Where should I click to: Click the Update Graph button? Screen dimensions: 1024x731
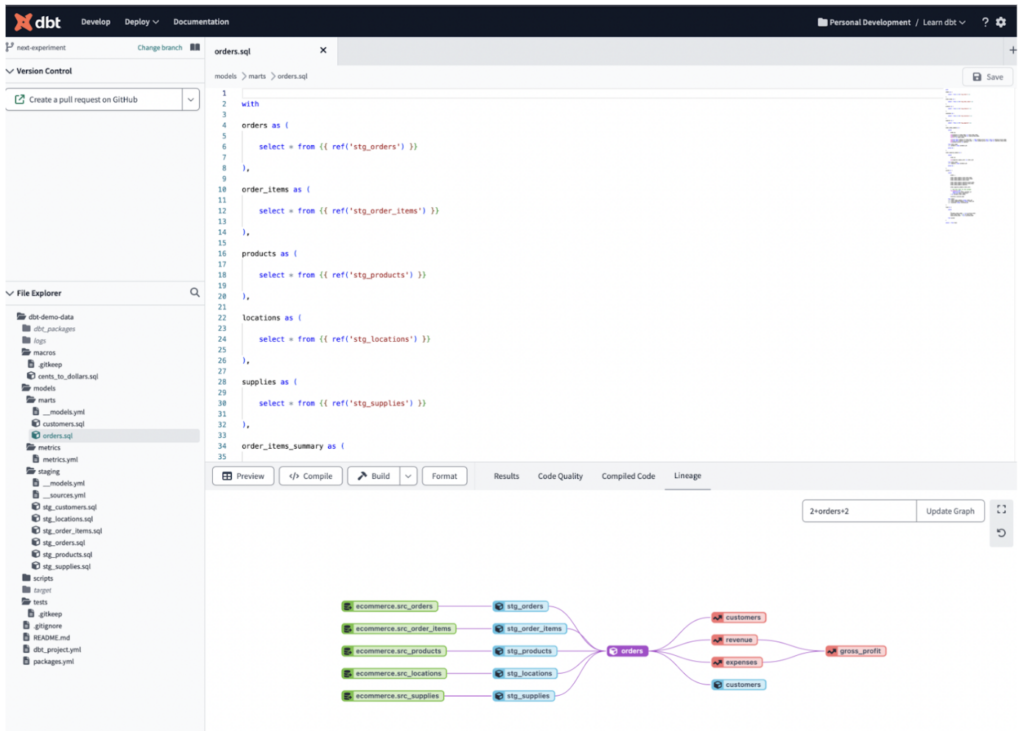(950, 511)
